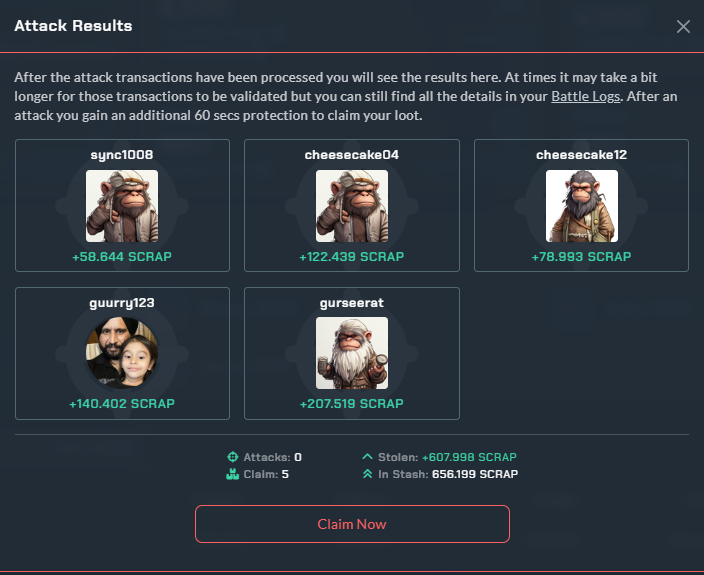Click the sync1008 username
This screenshot has height=575, width=704.
point(122,155)
